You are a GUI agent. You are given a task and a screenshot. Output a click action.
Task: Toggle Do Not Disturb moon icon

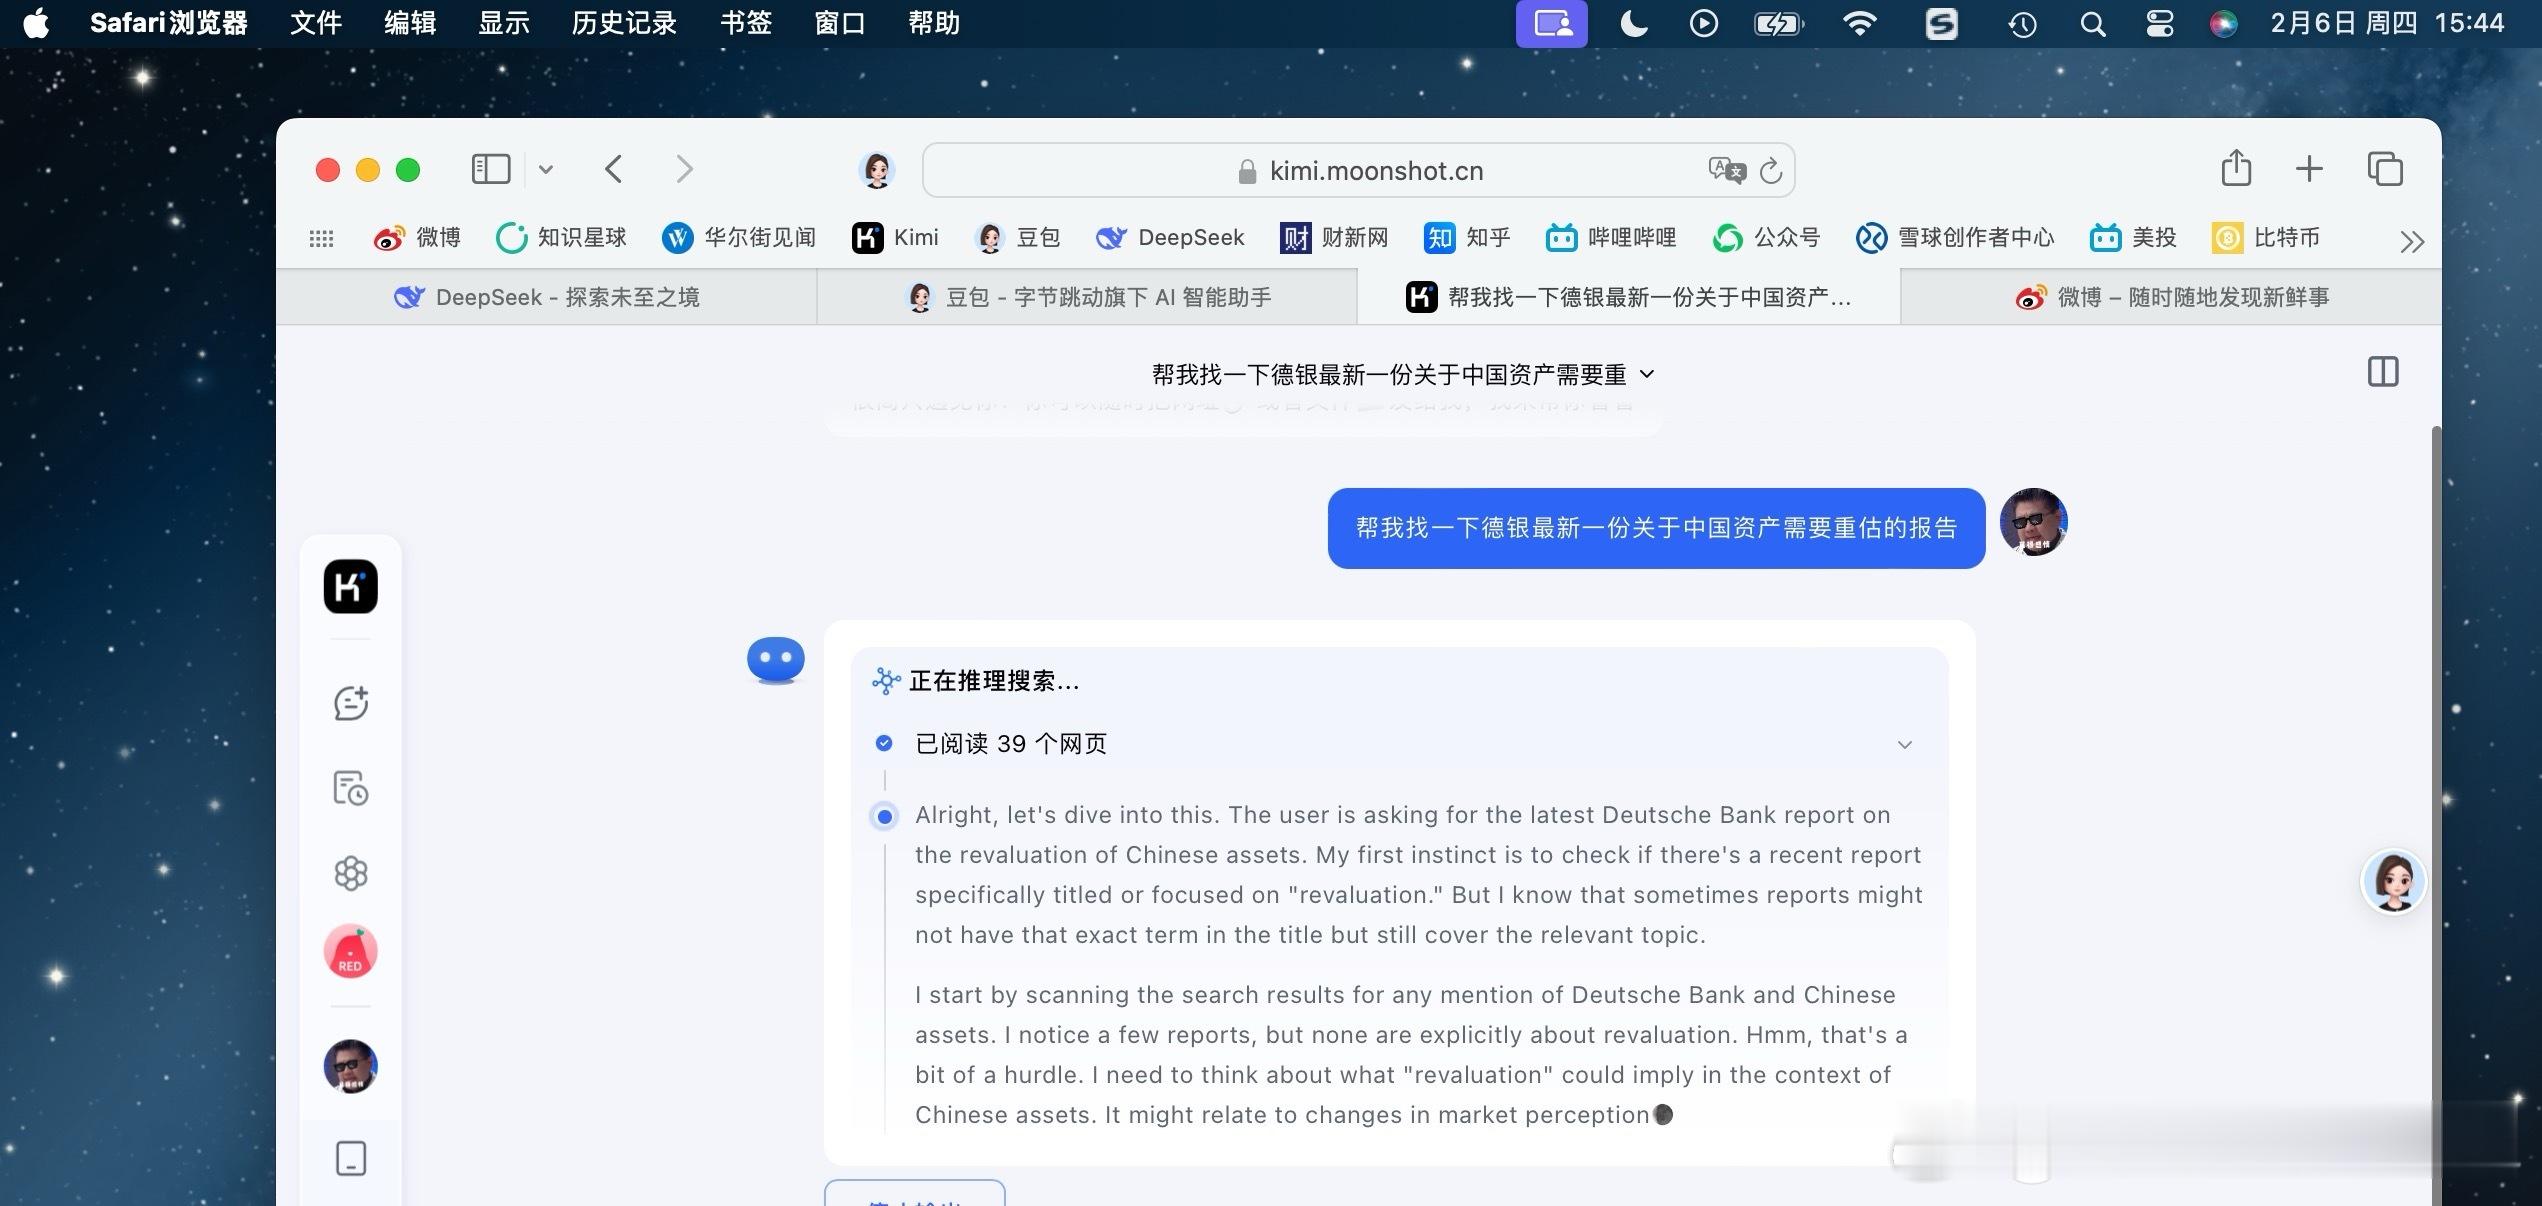1634,23
